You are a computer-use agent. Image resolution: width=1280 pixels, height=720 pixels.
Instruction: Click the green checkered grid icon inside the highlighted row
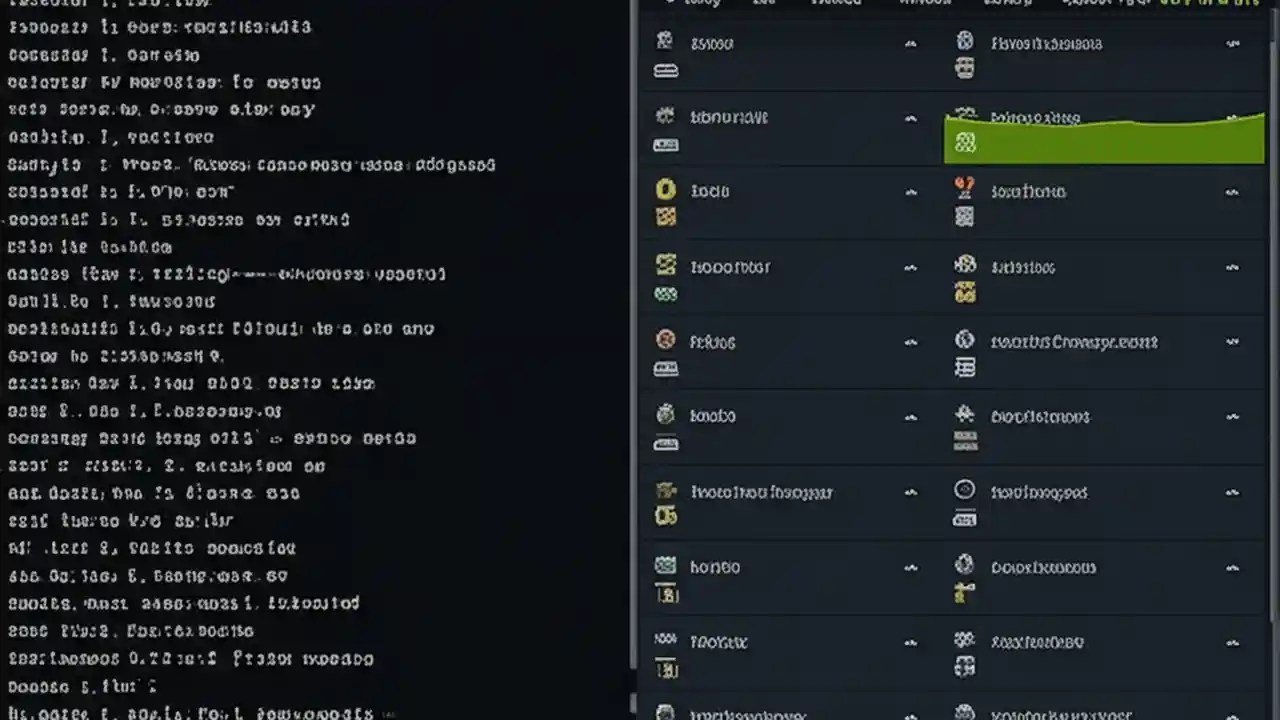click(965, 143)
